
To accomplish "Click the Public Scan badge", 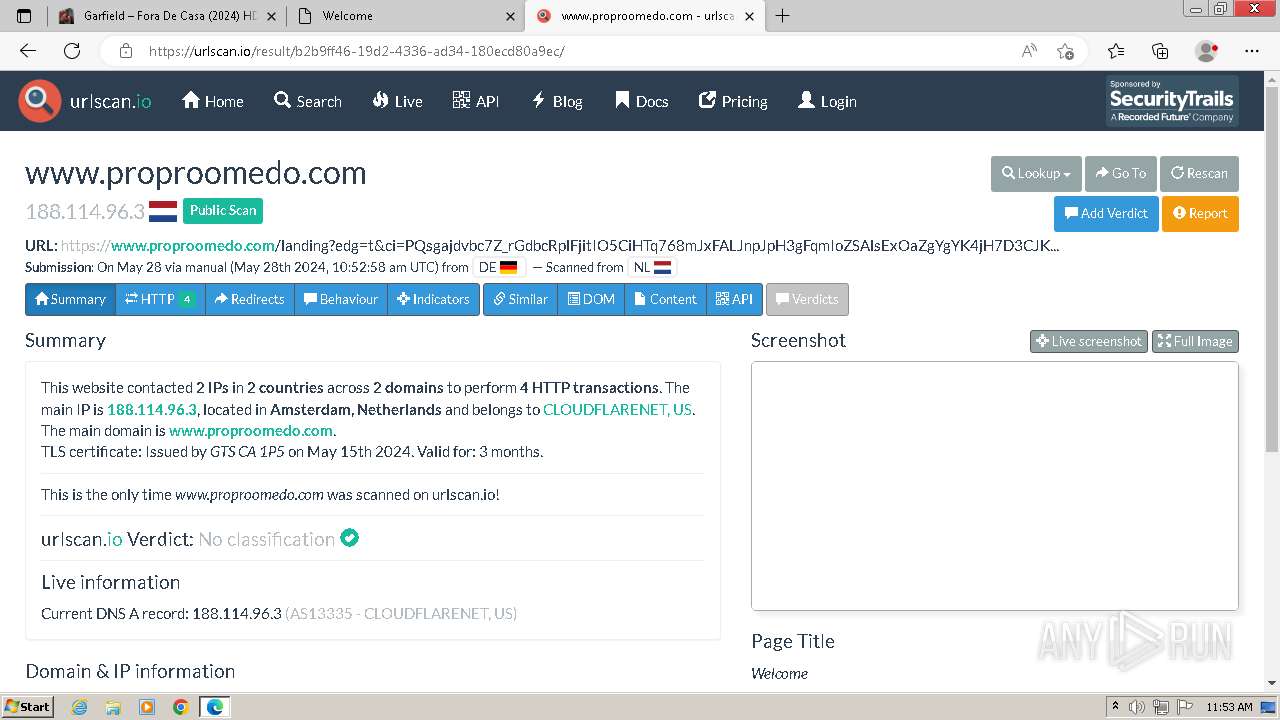I will tap(223, 210).
